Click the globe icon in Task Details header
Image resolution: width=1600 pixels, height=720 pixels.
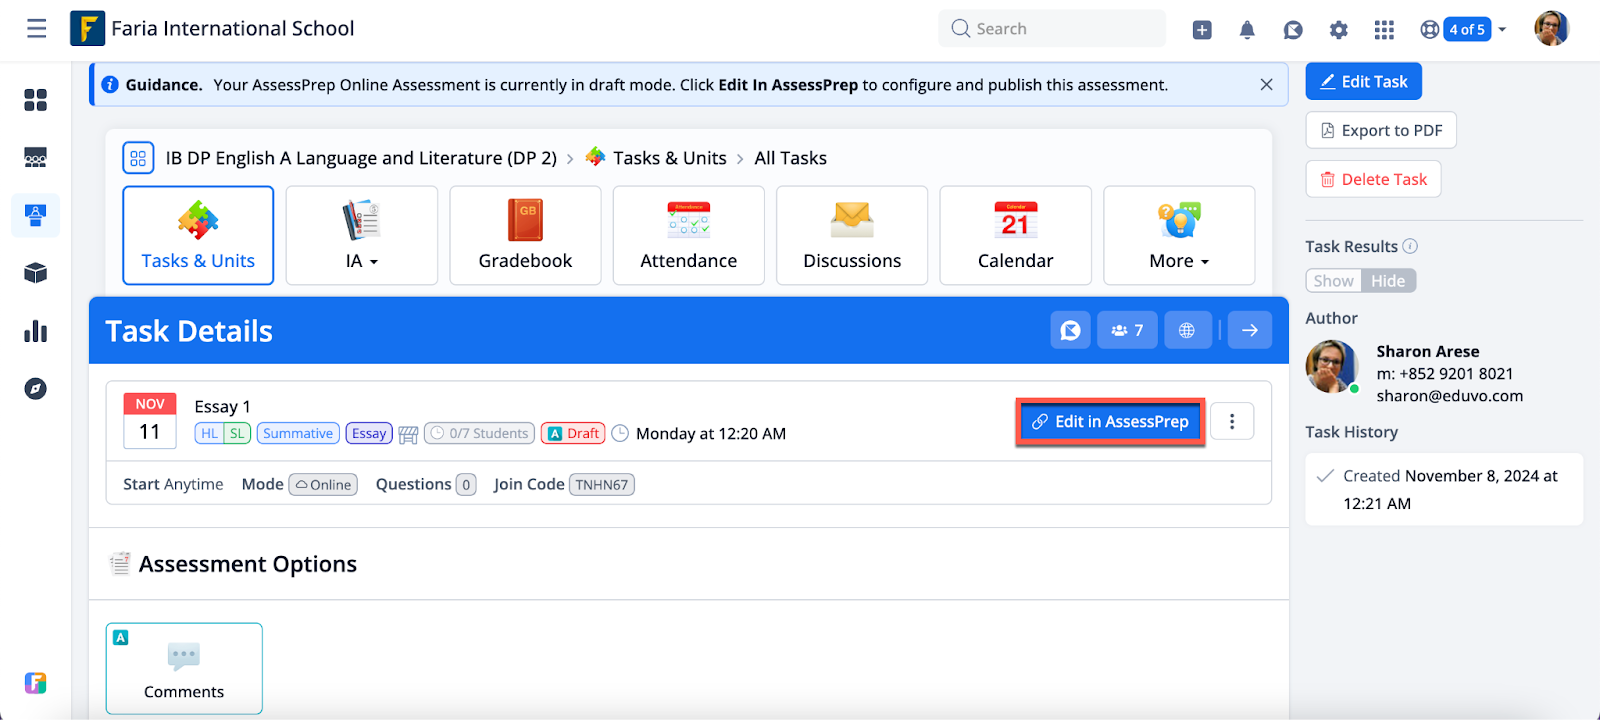[1187, 330]
